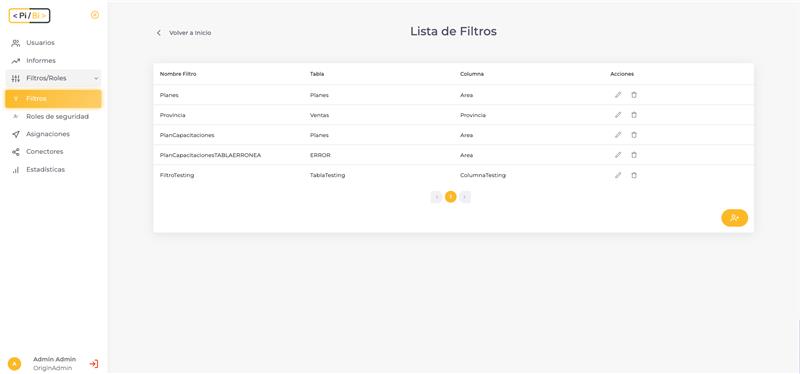Click 'PlanCapacitacionesTABLAERRONEA' name cell
Viewport: 800px width, 374px height.
coord(210,155)
